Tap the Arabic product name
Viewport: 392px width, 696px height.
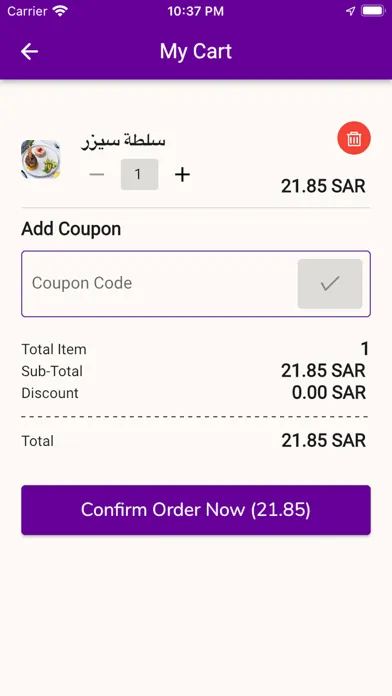click(123, 141)
